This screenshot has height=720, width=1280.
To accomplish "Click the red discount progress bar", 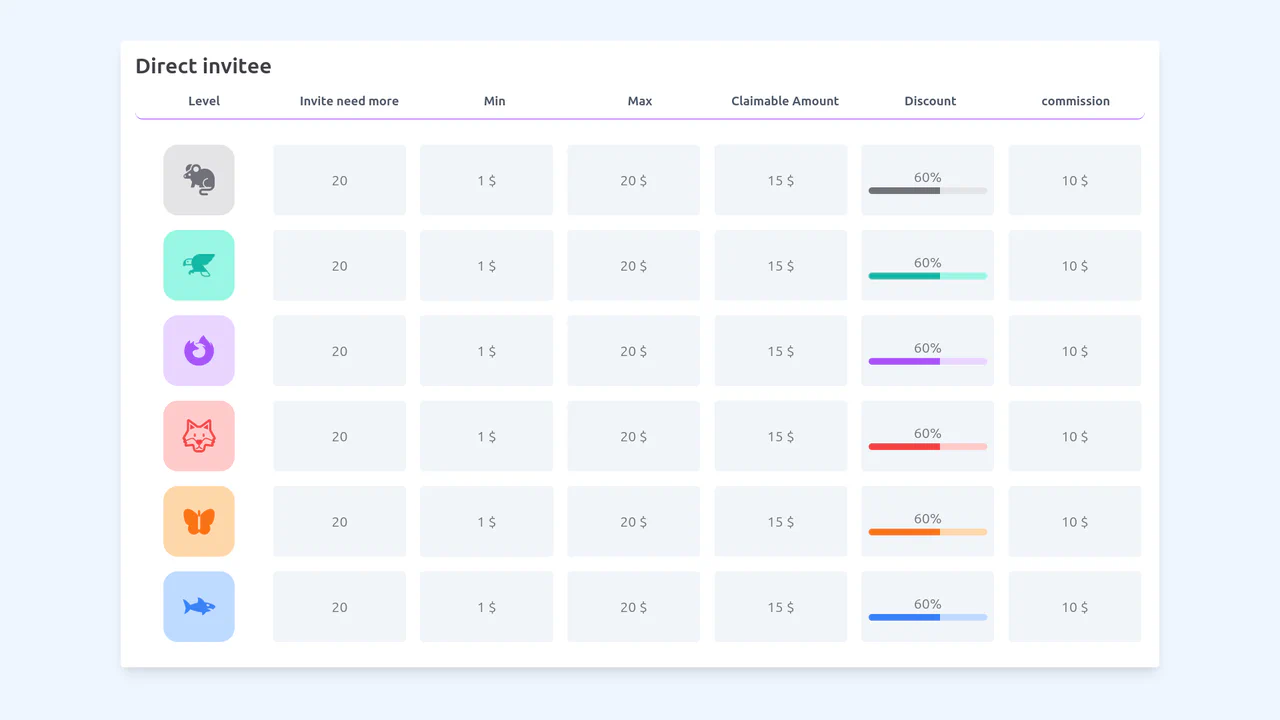I will [928, 446].
